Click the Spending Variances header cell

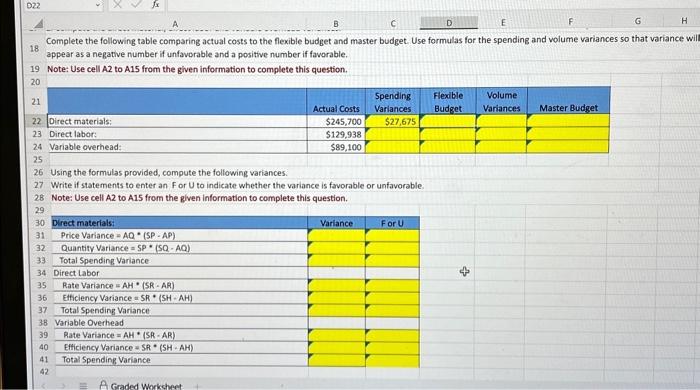click(x=392, y=102)
